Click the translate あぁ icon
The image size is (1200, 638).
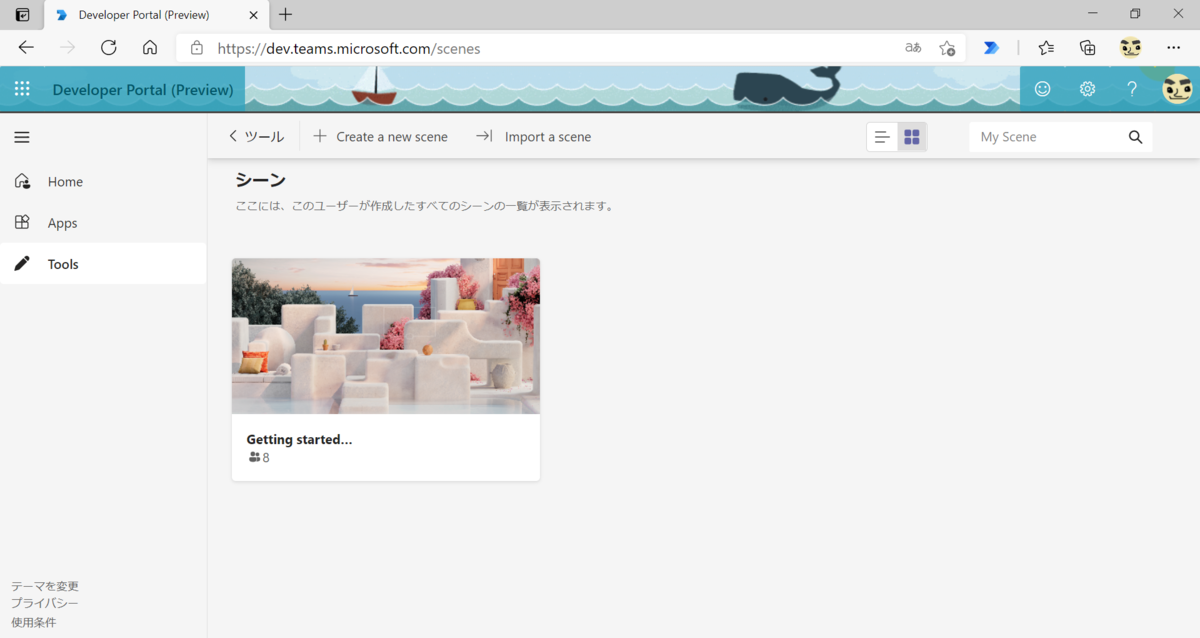[x=913, y=47]
